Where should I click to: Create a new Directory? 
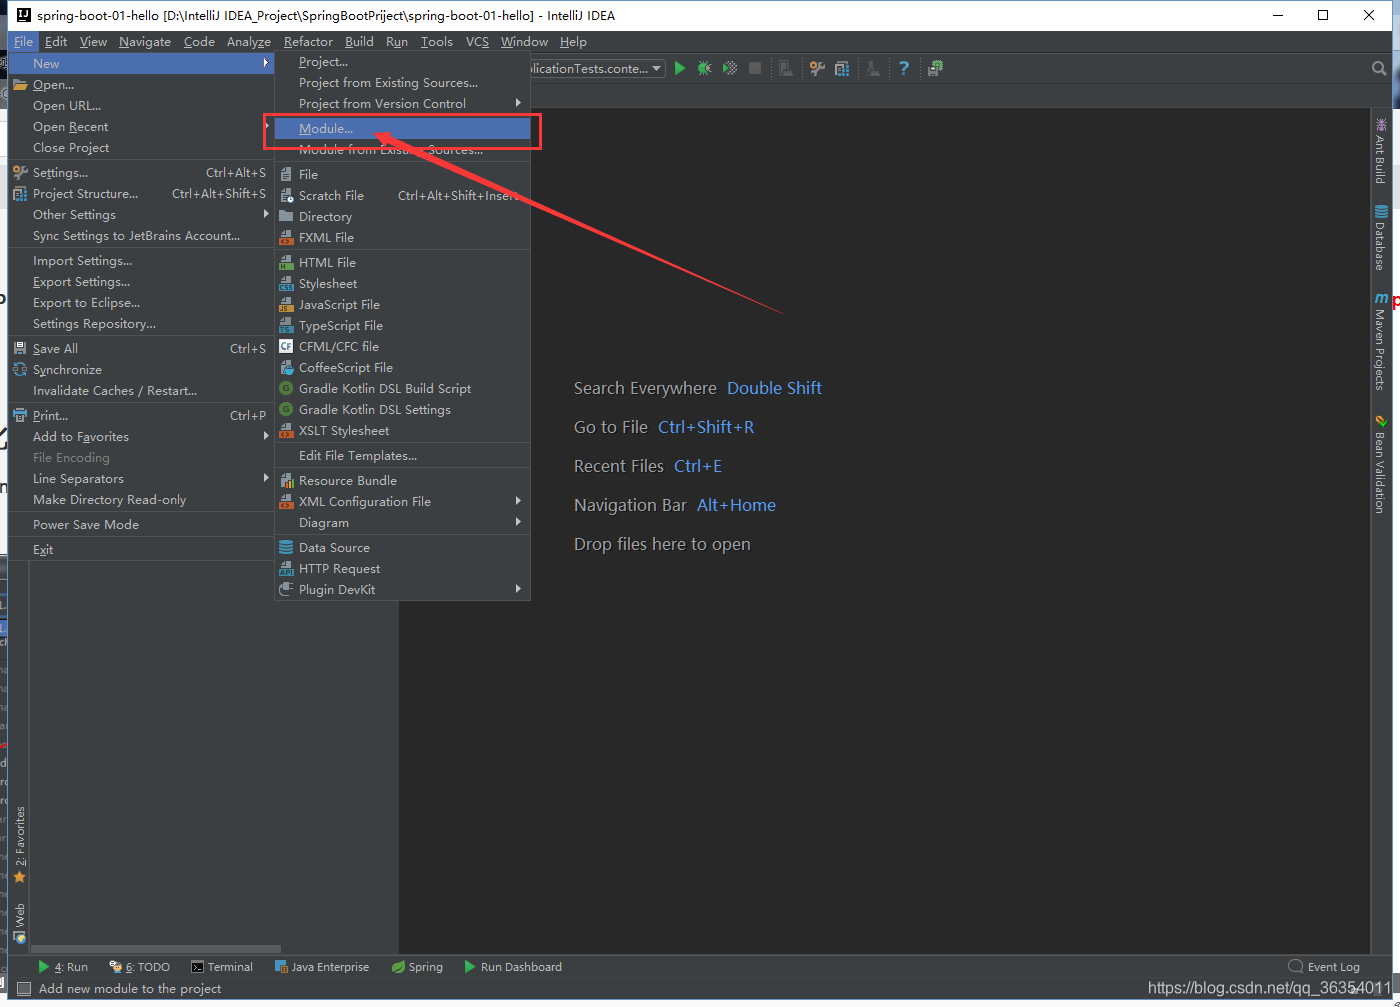pos(403,217)
